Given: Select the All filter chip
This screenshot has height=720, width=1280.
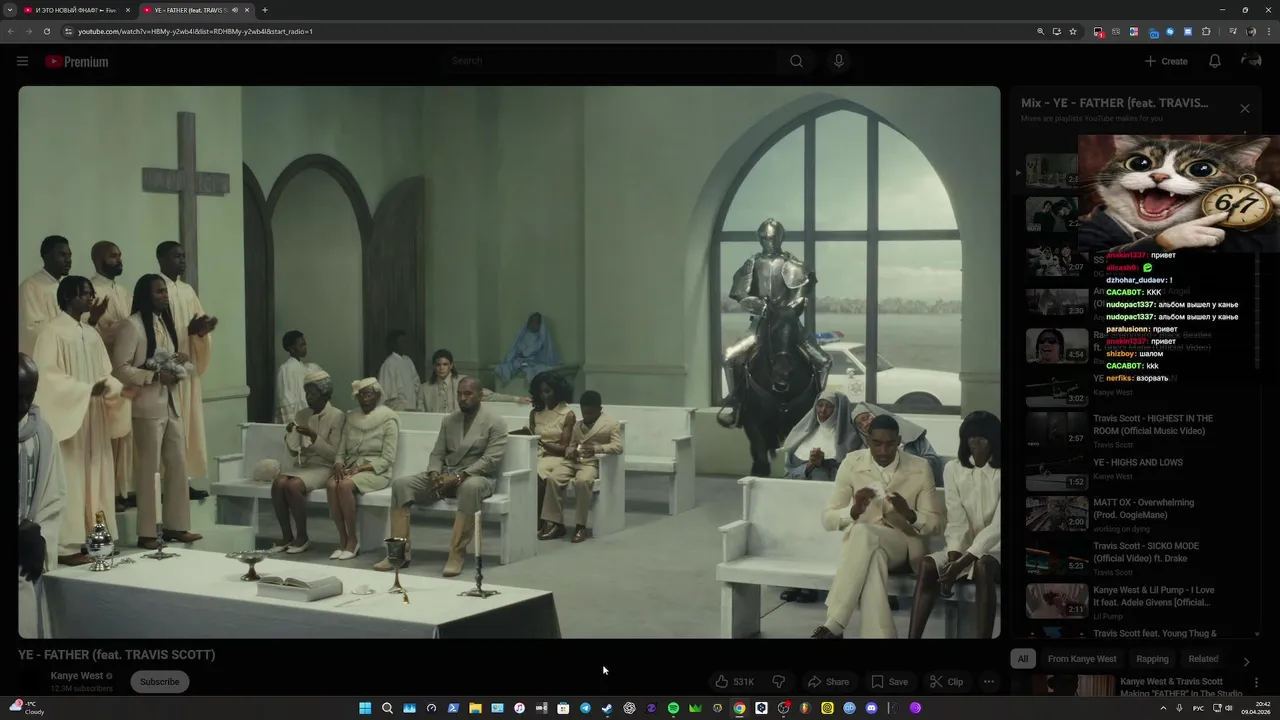Looking at the screenshot, I should pyautogui.click(x=1022, y=659).
